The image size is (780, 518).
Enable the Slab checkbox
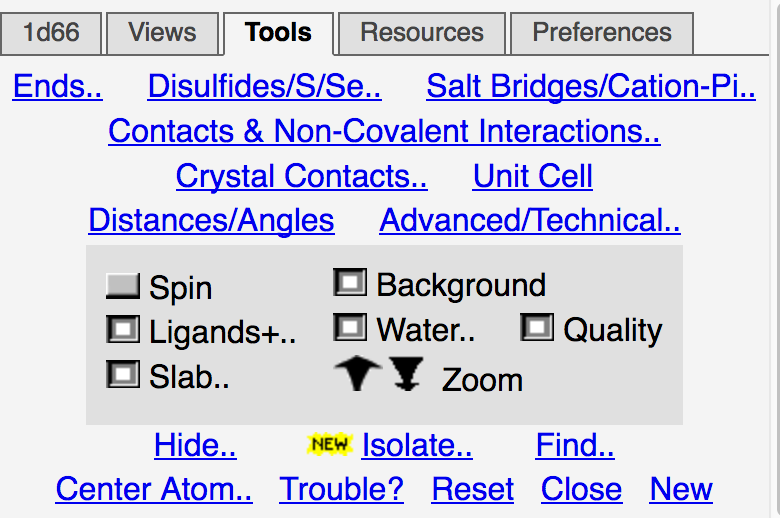(123, 374)
